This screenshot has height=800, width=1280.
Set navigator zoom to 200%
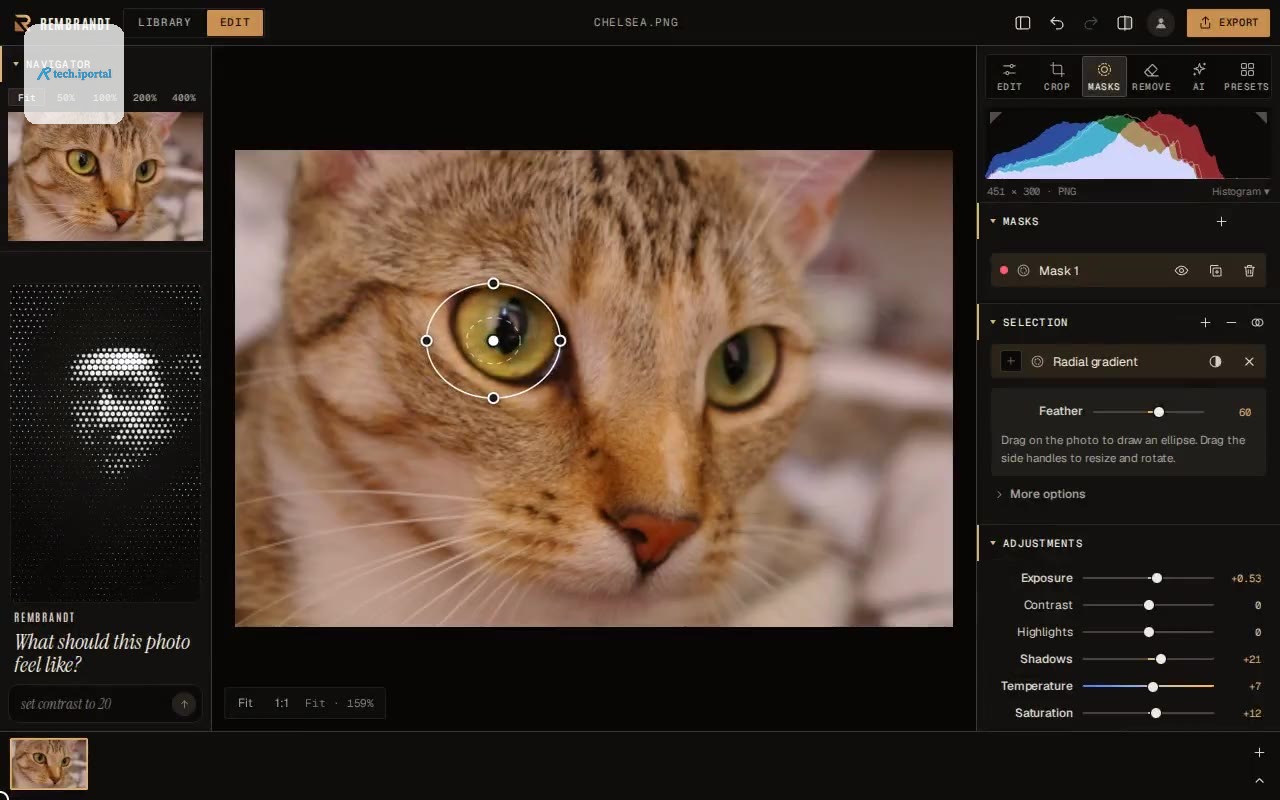click(145, 98)
